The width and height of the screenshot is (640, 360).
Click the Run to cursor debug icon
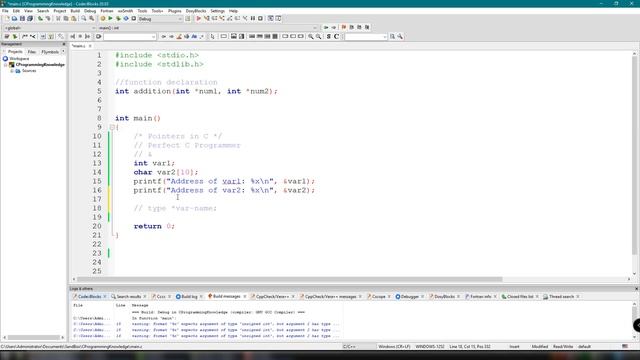[x=207, y=19]
